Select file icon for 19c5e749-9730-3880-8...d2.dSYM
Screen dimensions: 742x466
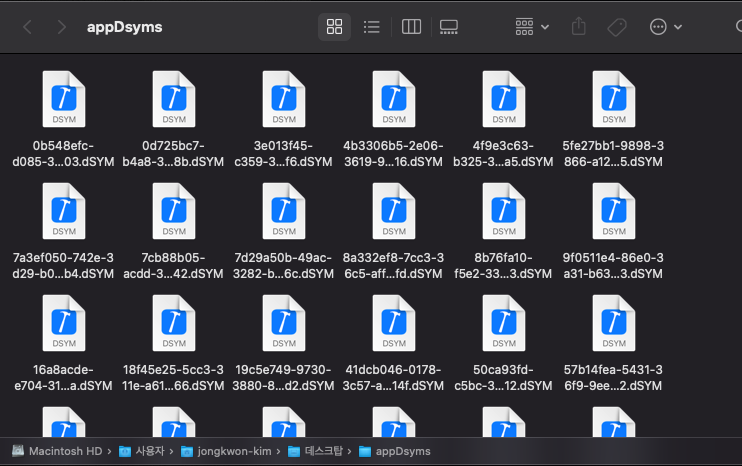pyautogui.click(x=284, y=323)
